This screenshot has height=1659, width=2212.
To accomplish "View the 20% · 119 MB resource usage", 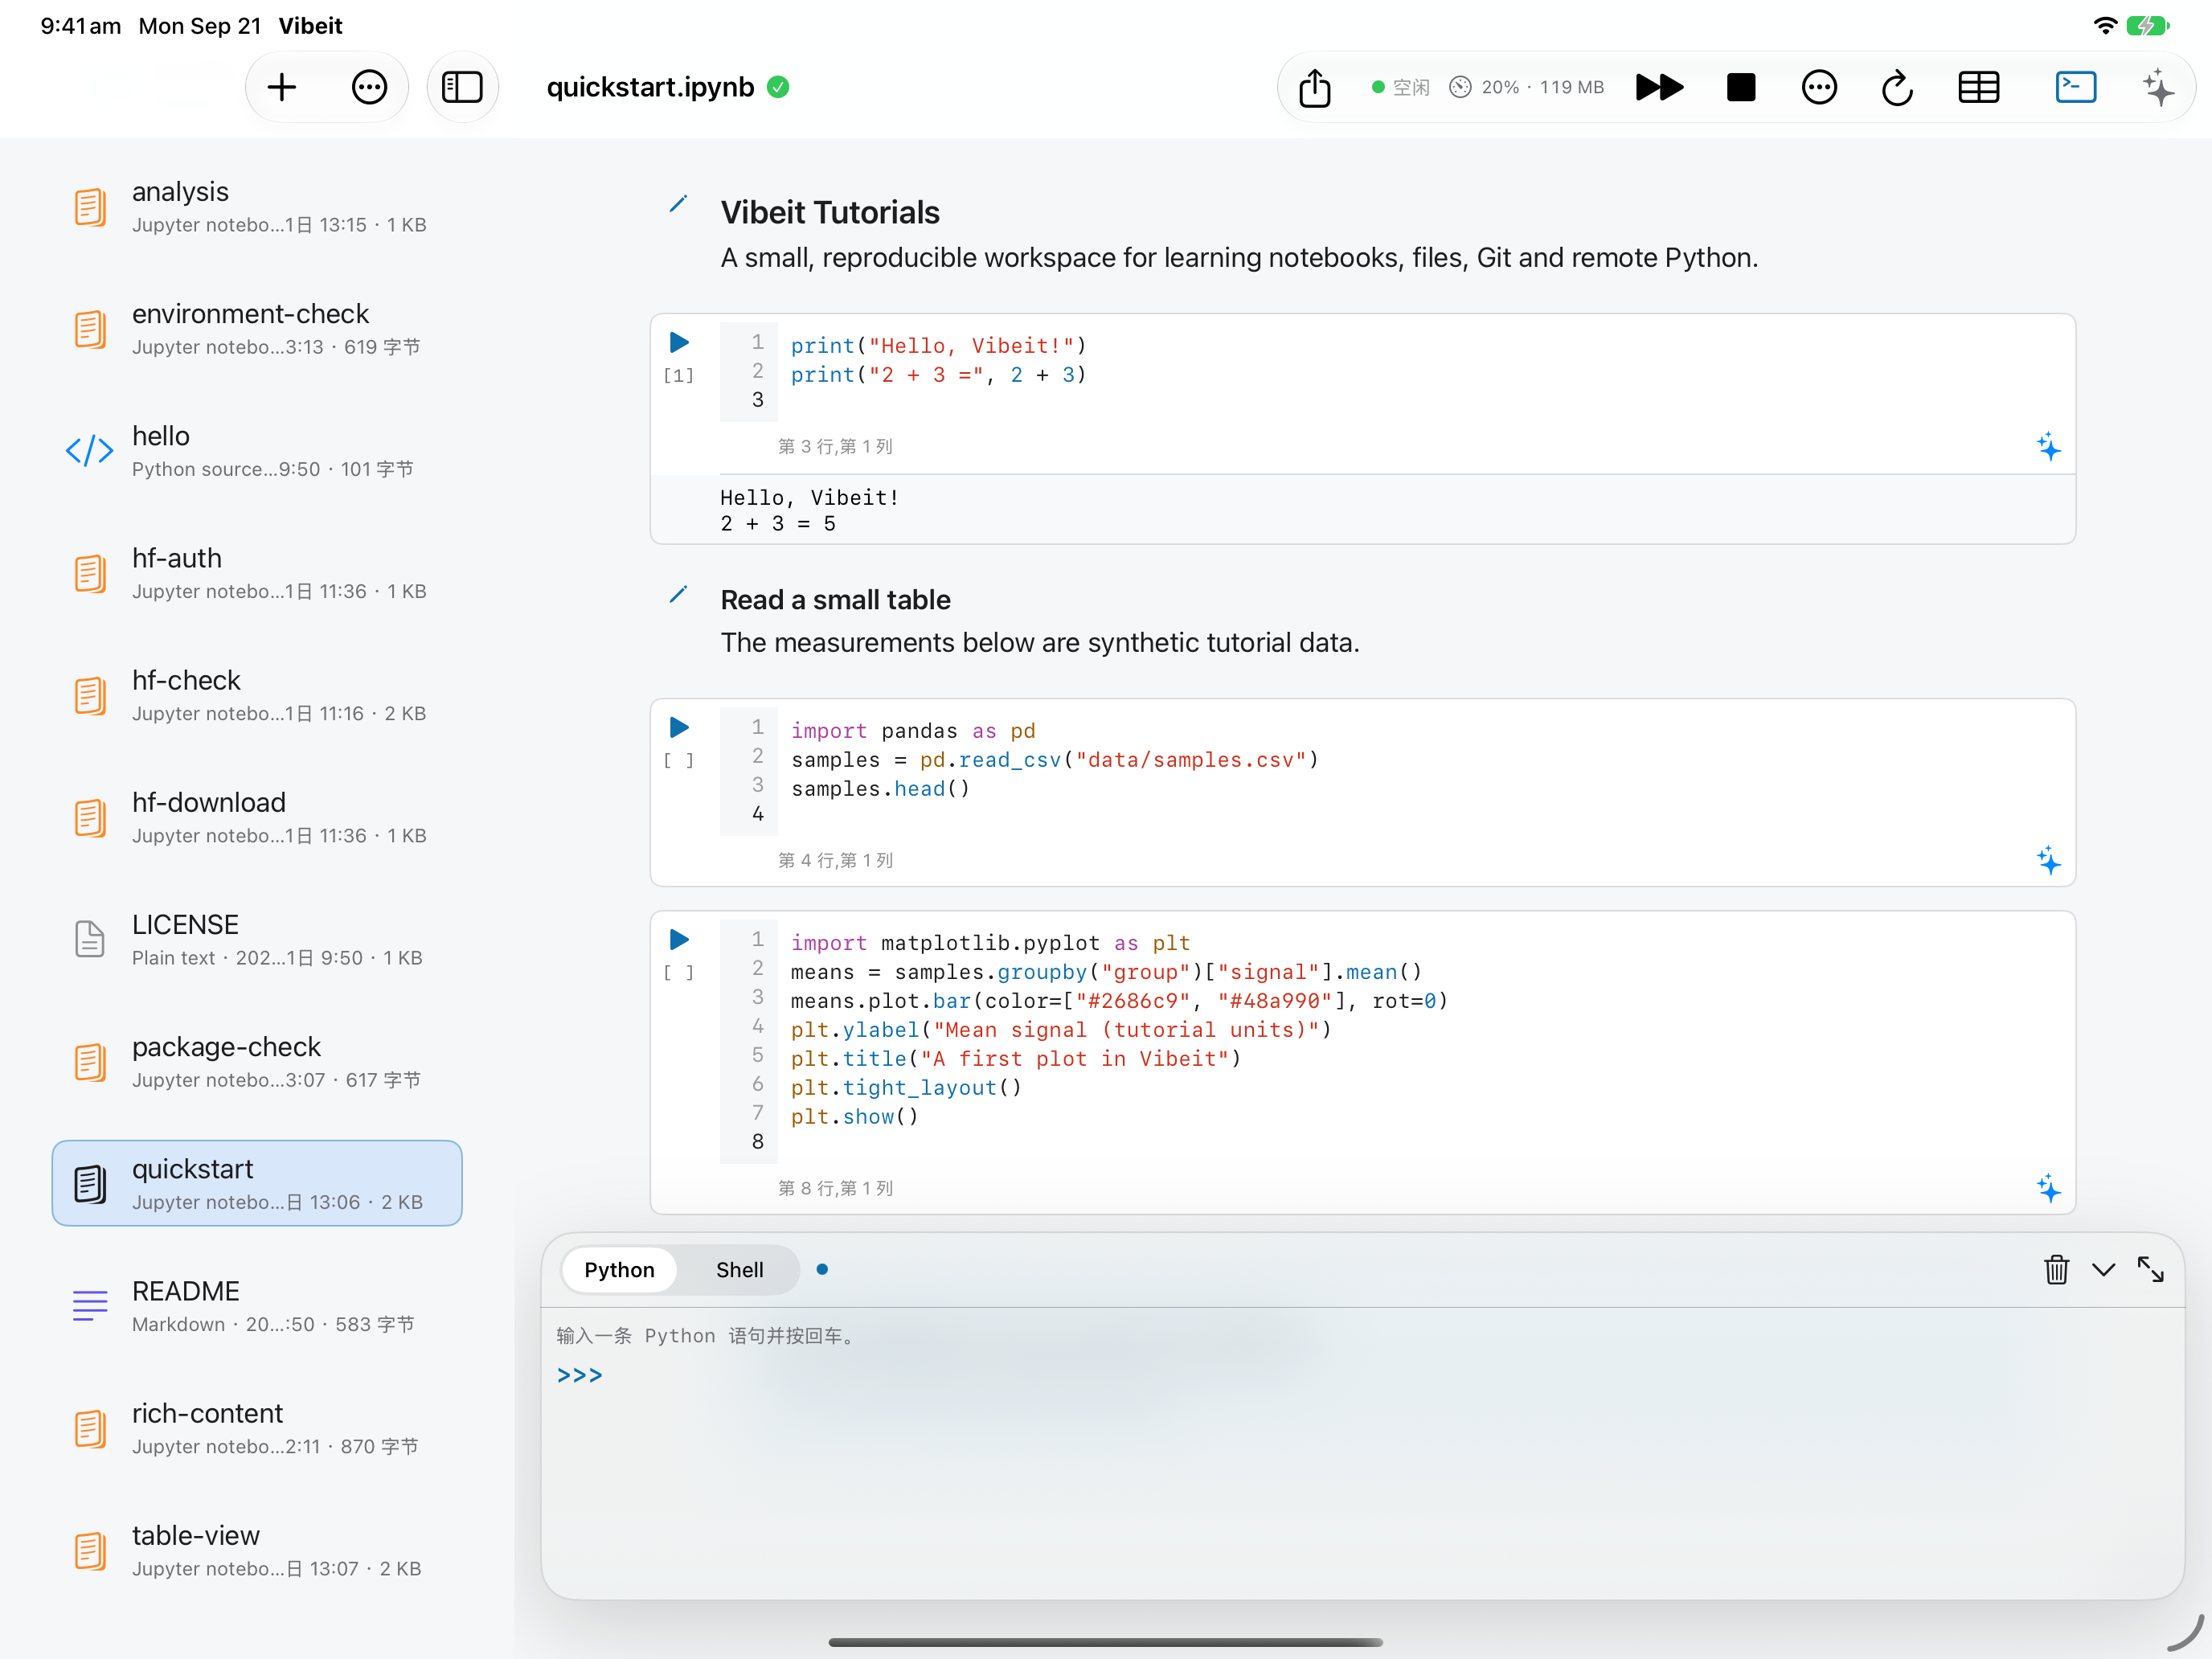I will point(1527,87).
